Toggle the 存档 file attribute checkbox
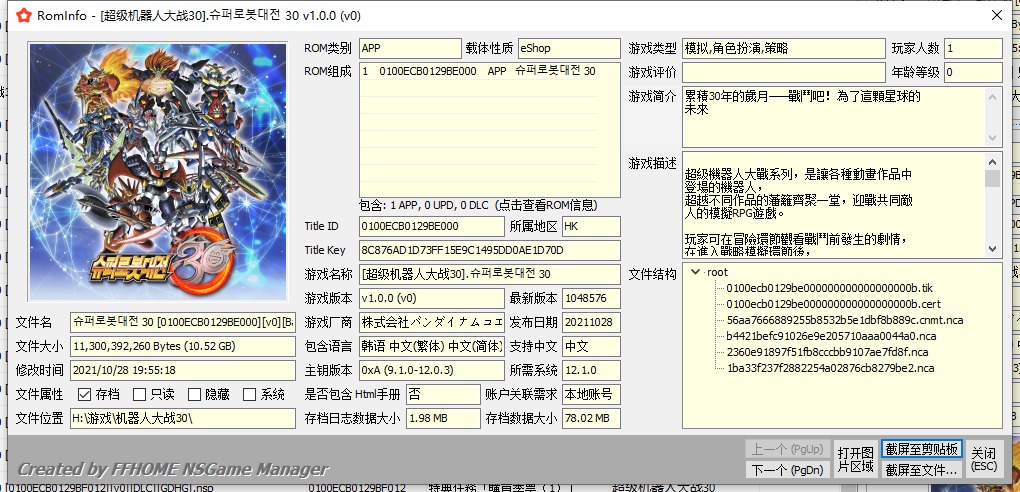1020x492 pixels. click(x=84, y=395)
